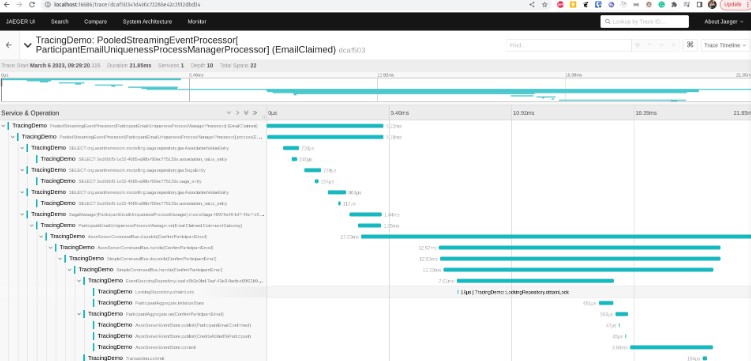The width and height of the screenshot is (751, 361).
Task: Click the 7.01ms EventSourcingRepository timeline bar
Action: coord(535,281)
